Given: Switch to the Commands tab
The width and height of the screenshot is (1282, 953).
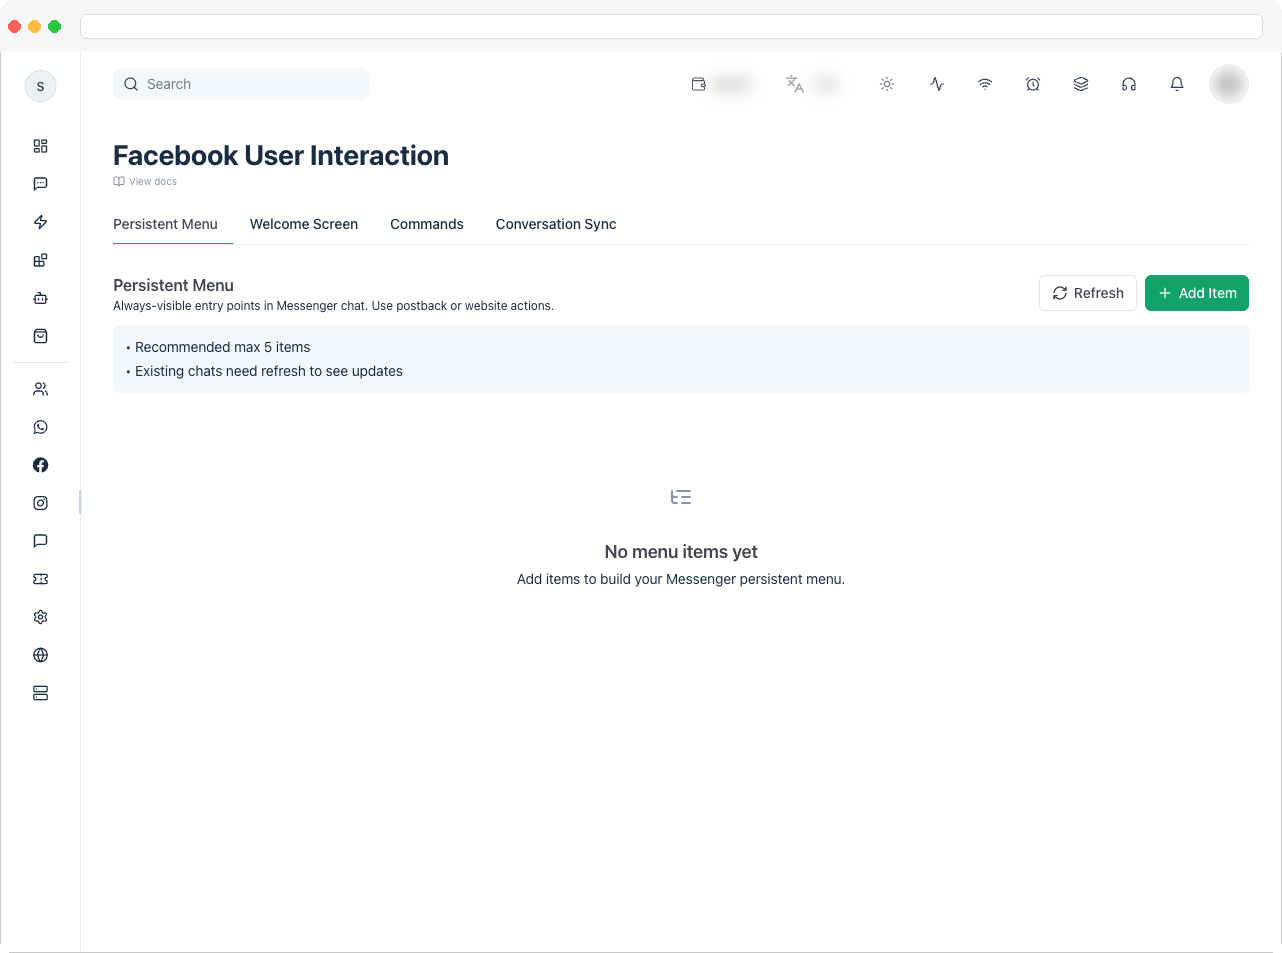Looking at the screenshot, I should 427,224.
